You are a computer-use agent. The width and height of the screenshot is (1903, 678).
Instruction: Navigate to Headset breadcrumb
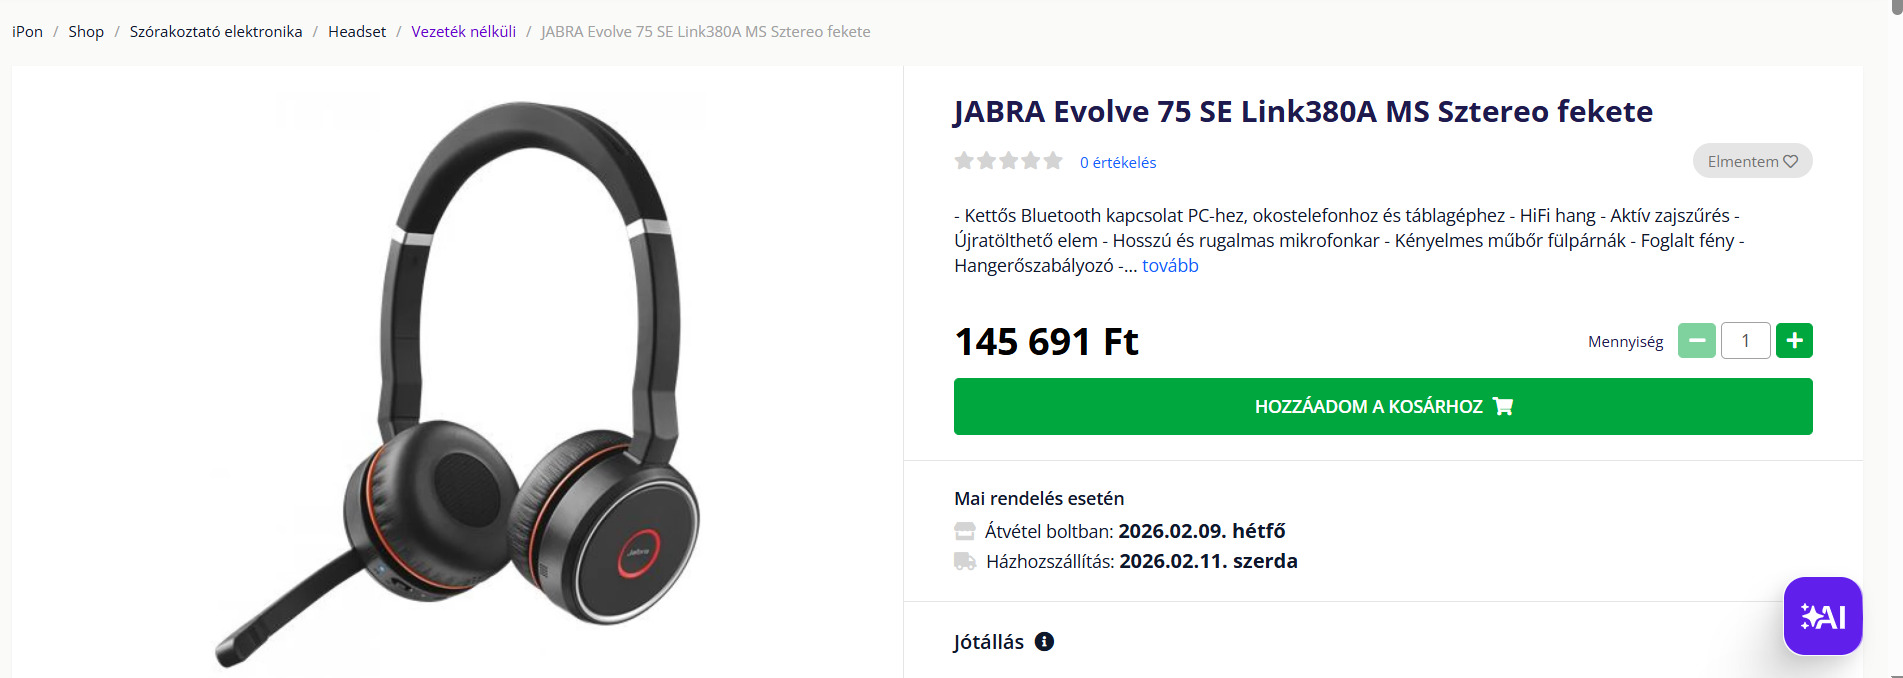point(357,32)
